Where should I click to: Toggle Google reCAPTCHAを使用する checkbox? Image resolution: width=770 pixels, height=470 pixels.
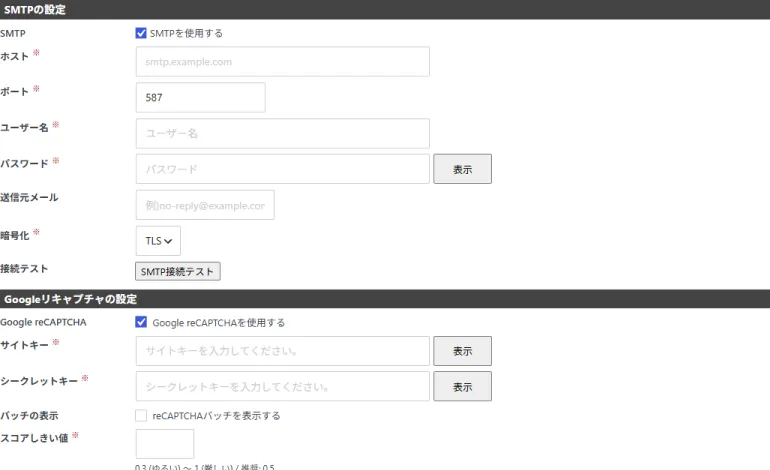coord(141,322)
